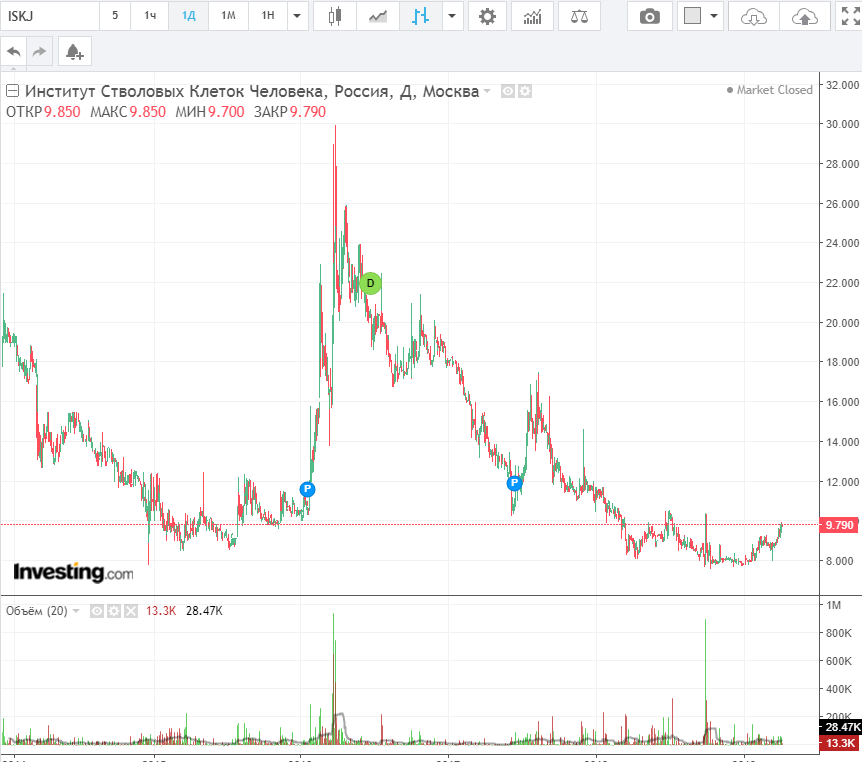This screenshot has width=862, height=762.
Task: Open the indicators panel icon
Action: click(533, 16)
